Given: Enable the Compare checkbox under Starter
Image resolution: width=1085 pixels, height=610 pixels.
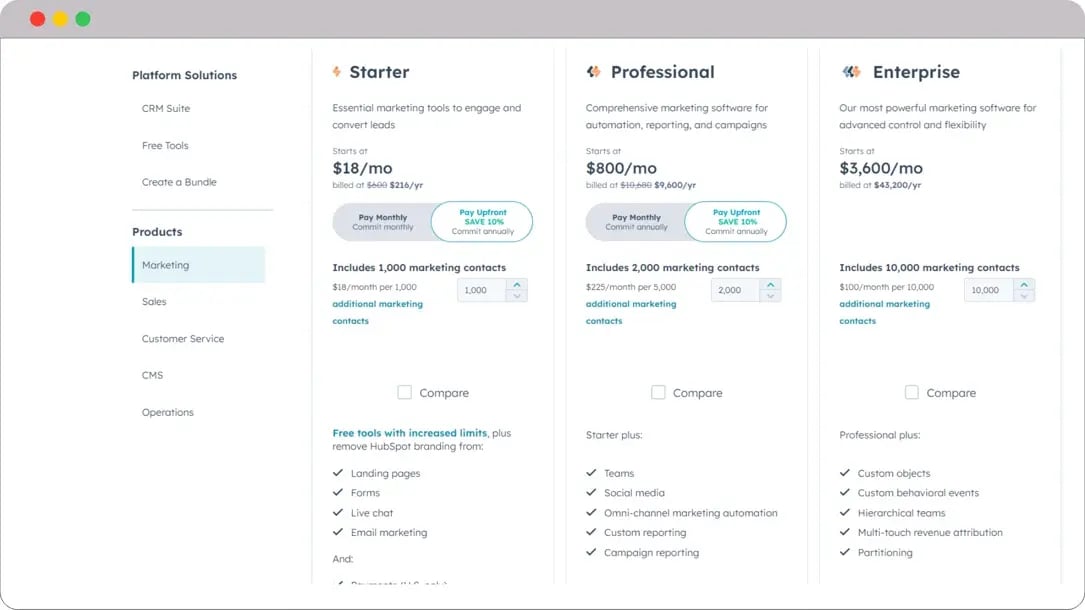Looking at the screenshot, I should click(405, 392).
